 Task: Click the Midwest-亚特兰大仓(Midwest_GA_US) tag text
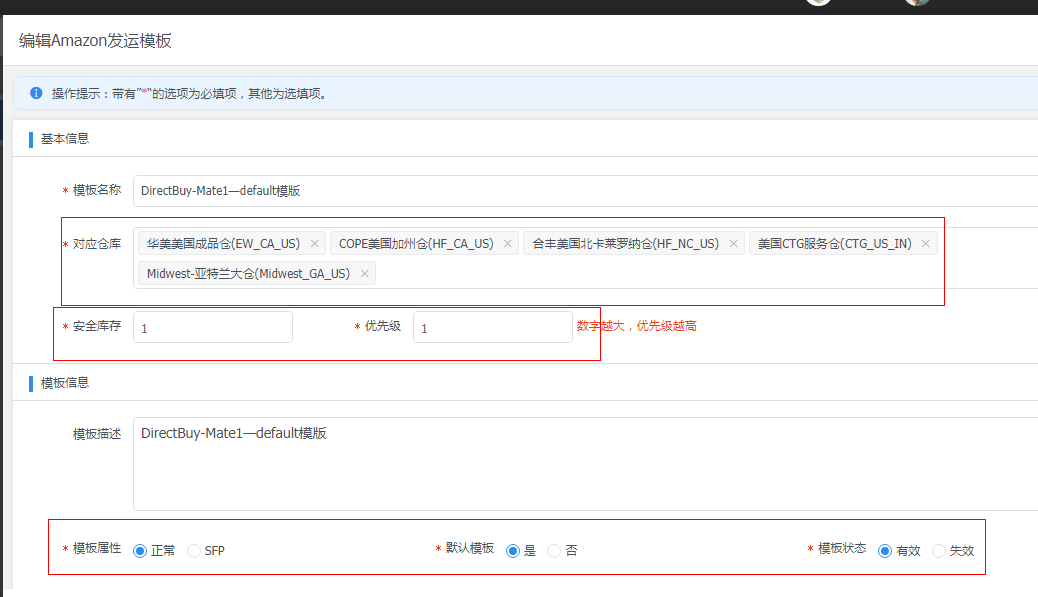click(248, 273)
